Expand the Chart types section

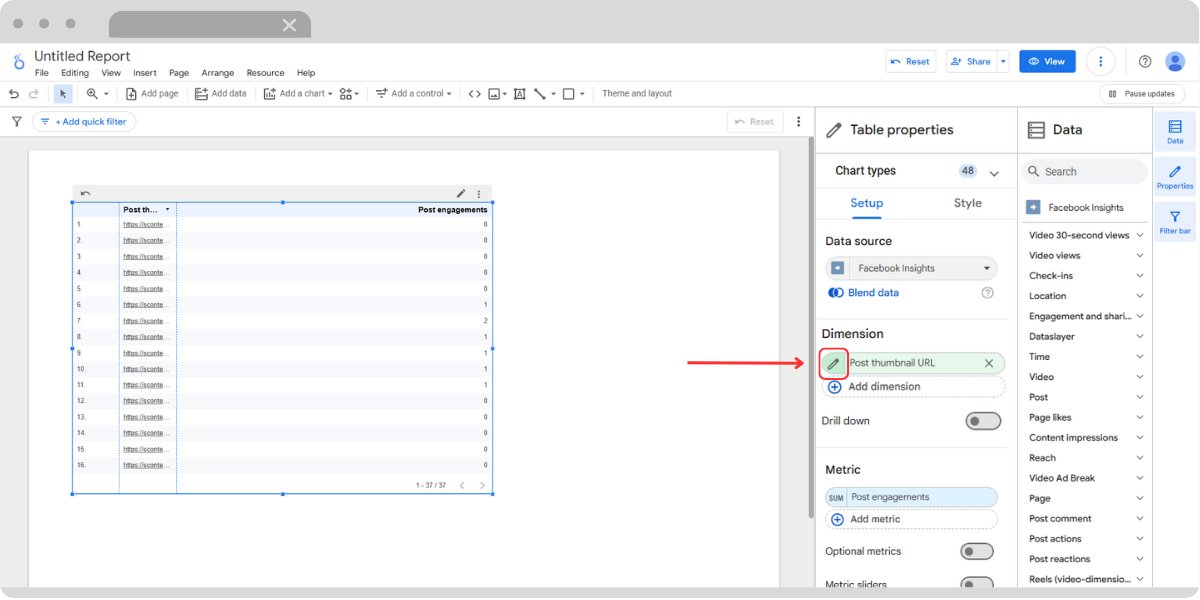coord(993,172)
